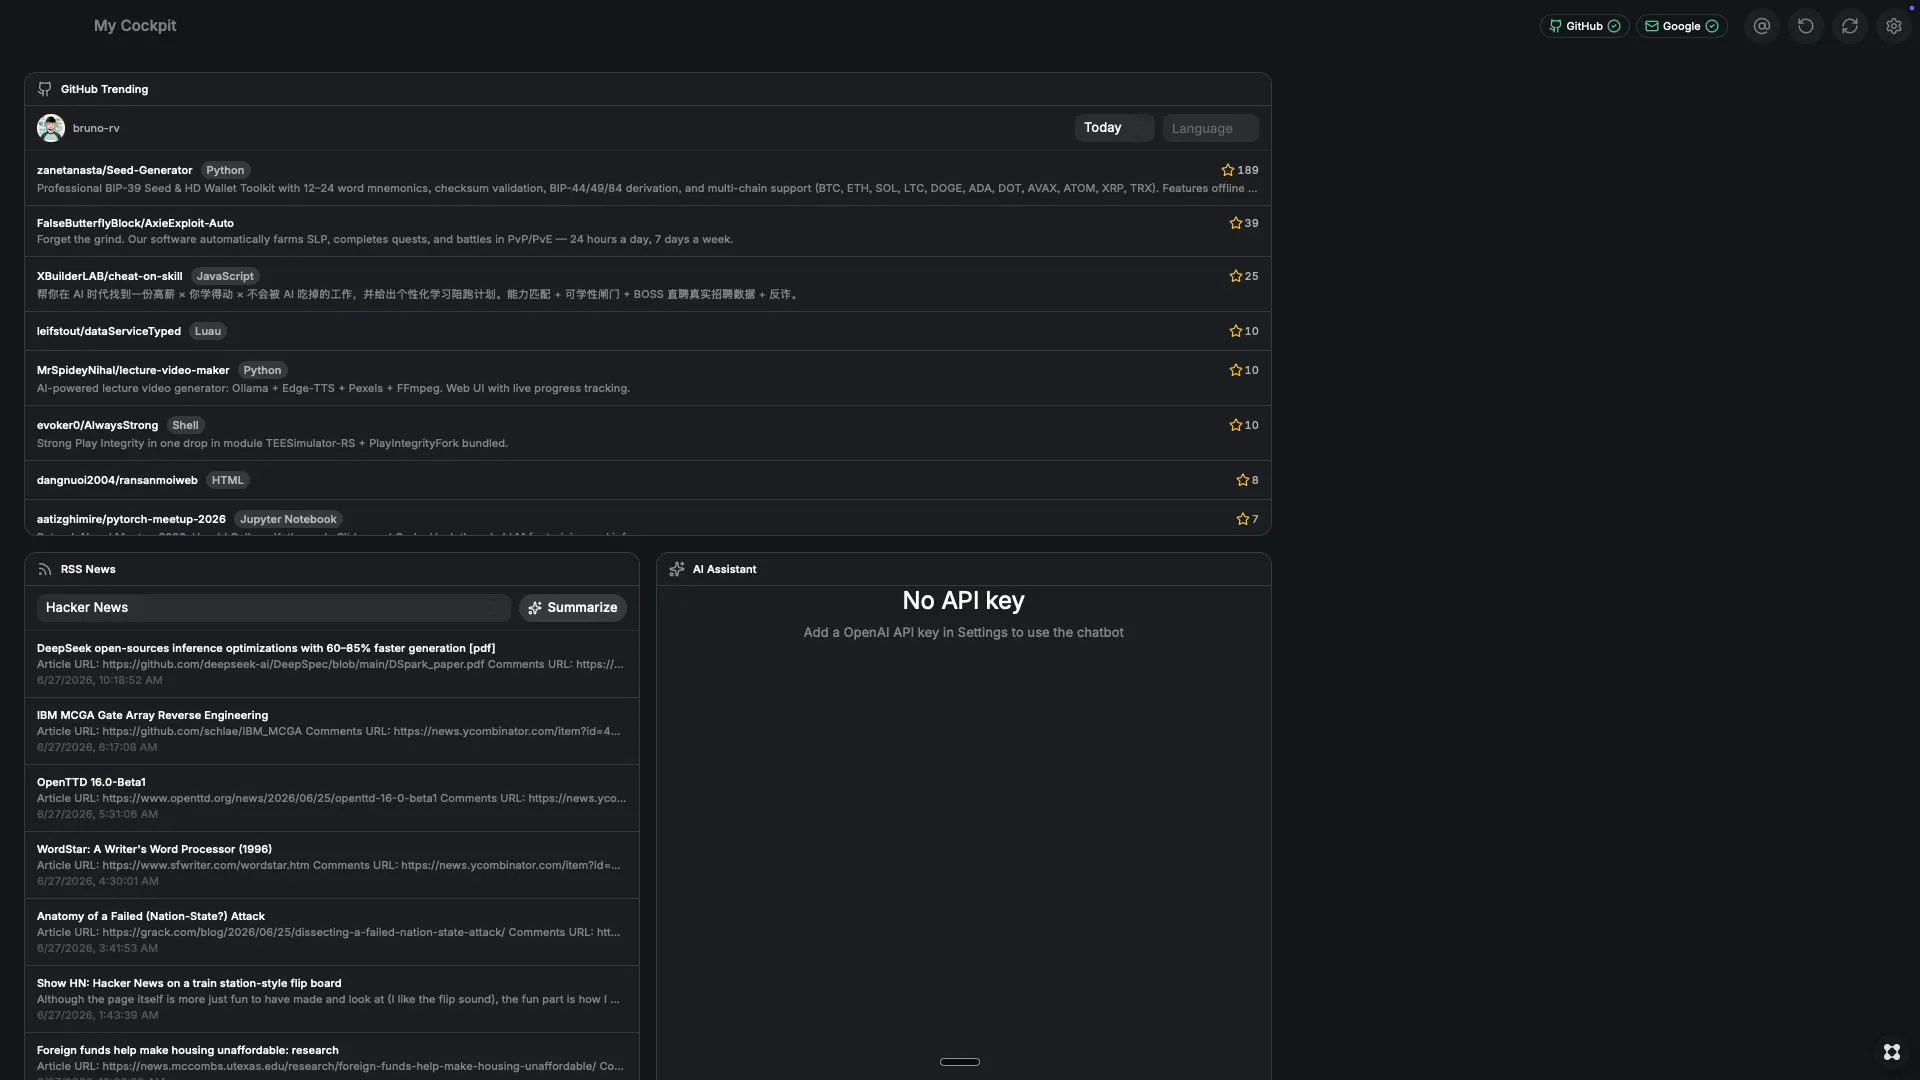This screenshot has height=1080, width=1920.
Task: Click the Luau language tag
Action: (x=208, y=331)
